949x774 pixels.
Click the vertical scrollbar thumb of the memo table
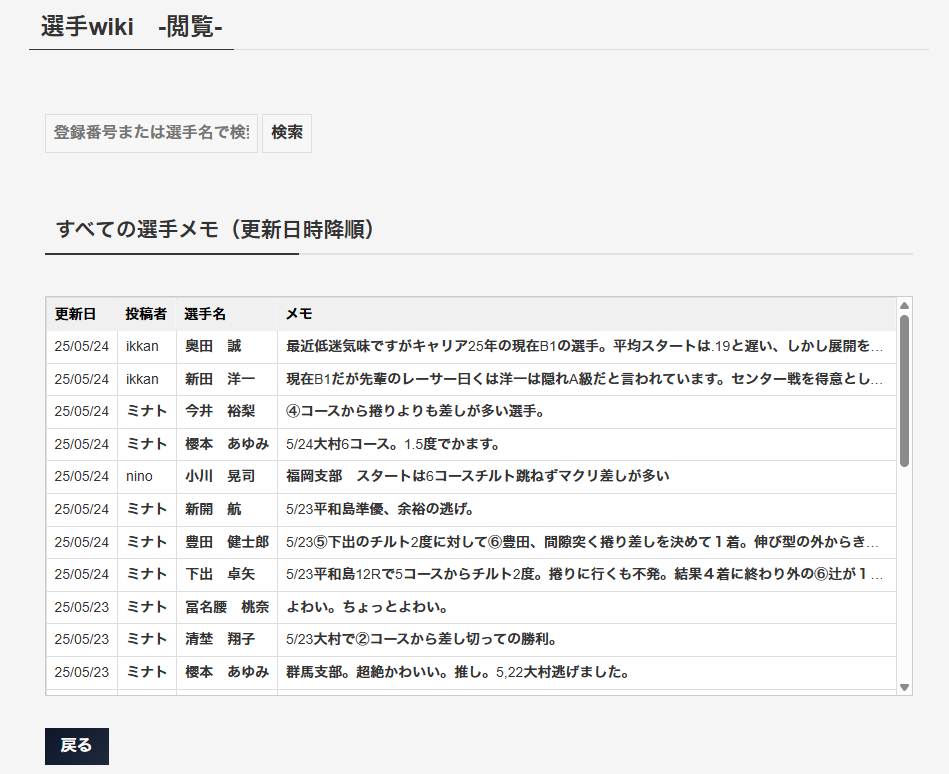coord(904,391)
